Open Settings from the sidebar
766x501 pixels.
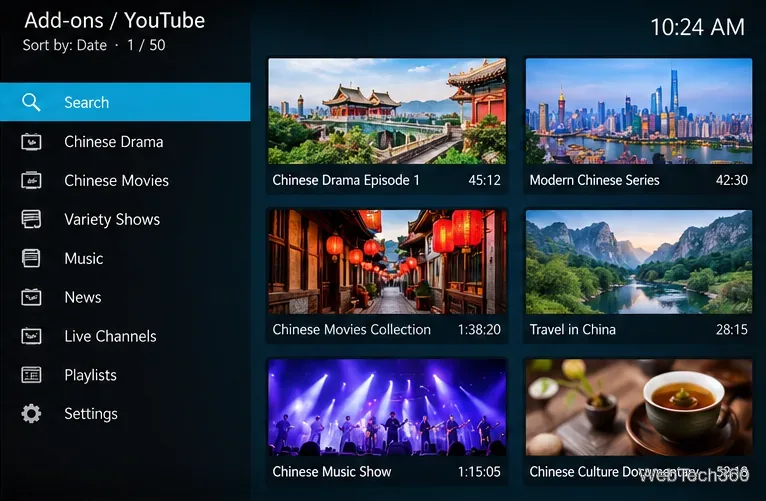125,414
